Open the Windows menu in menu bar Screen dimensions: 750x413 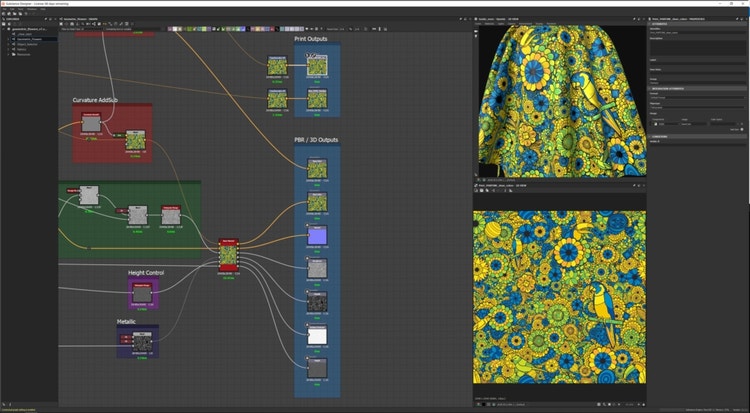29,8
